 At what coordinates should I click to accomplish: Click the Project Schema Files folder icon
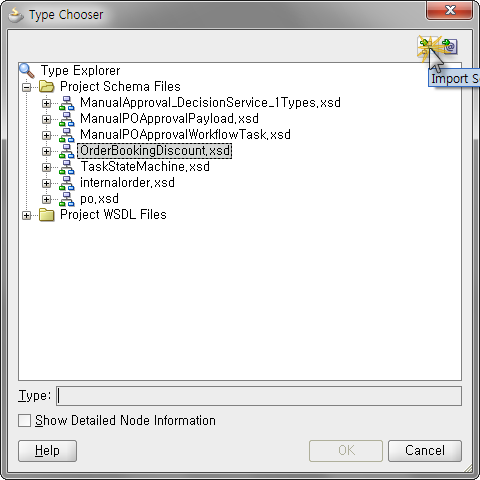47,87
